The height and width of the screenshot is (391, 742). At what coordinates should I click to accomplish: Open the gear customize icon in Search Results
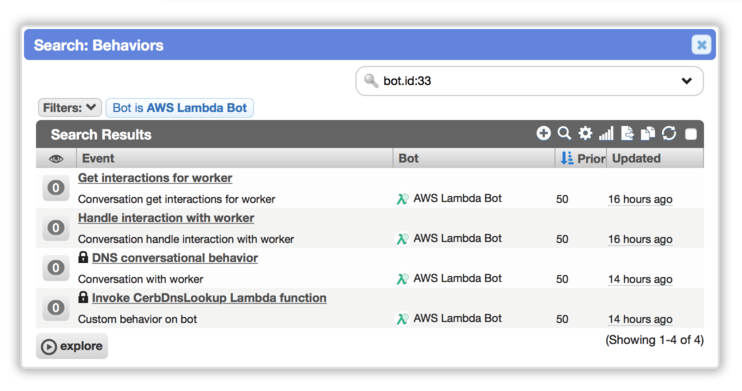coord(585,133)
